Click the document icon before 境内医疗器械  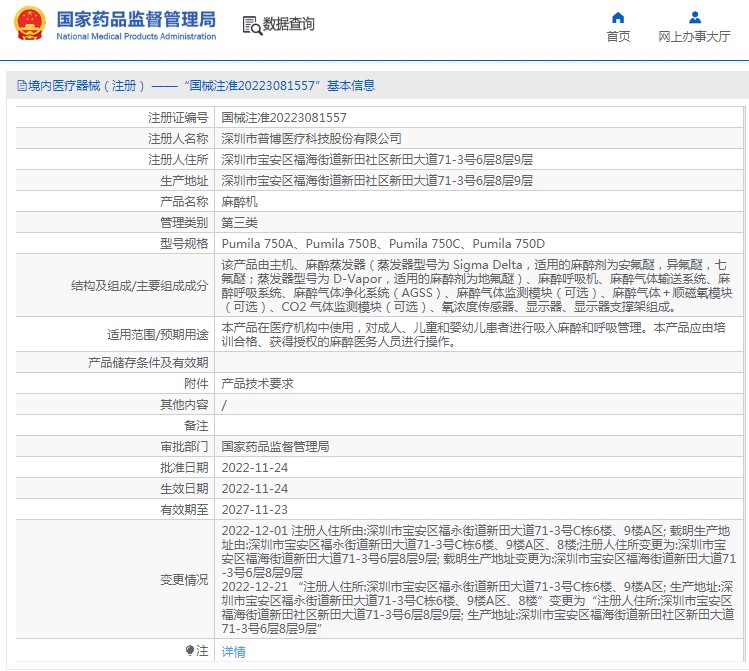tap(21, 86)
